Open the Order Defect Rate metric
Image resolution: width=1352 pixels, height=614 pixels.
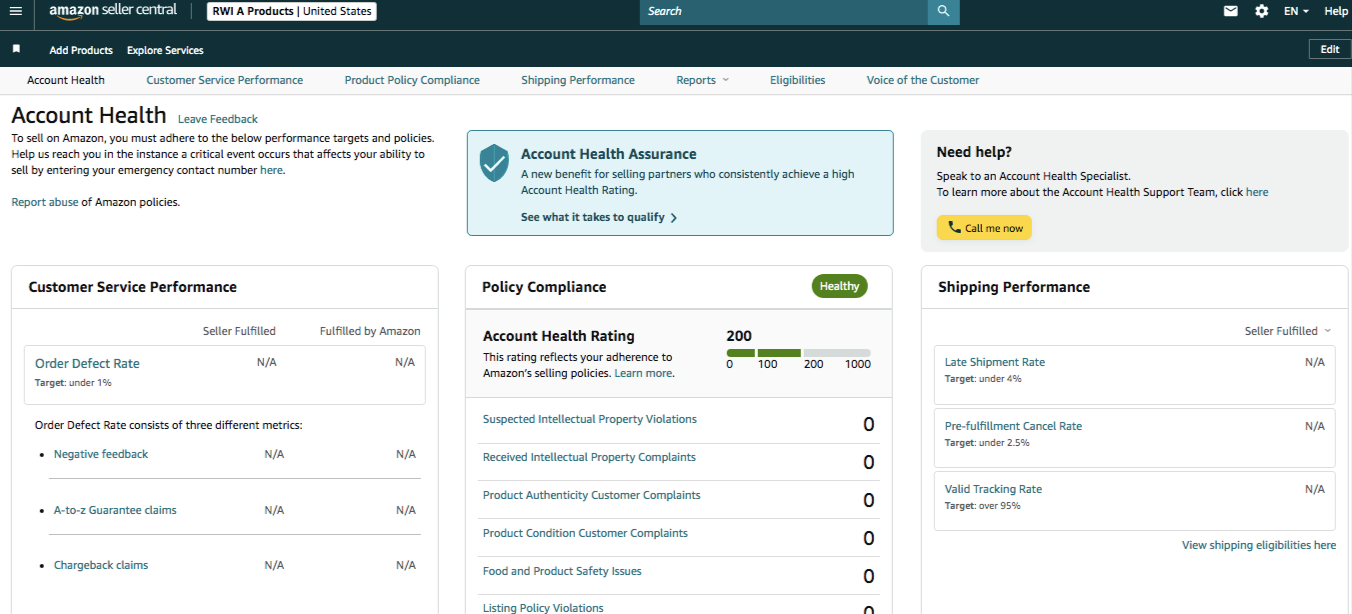click(87, 364)
